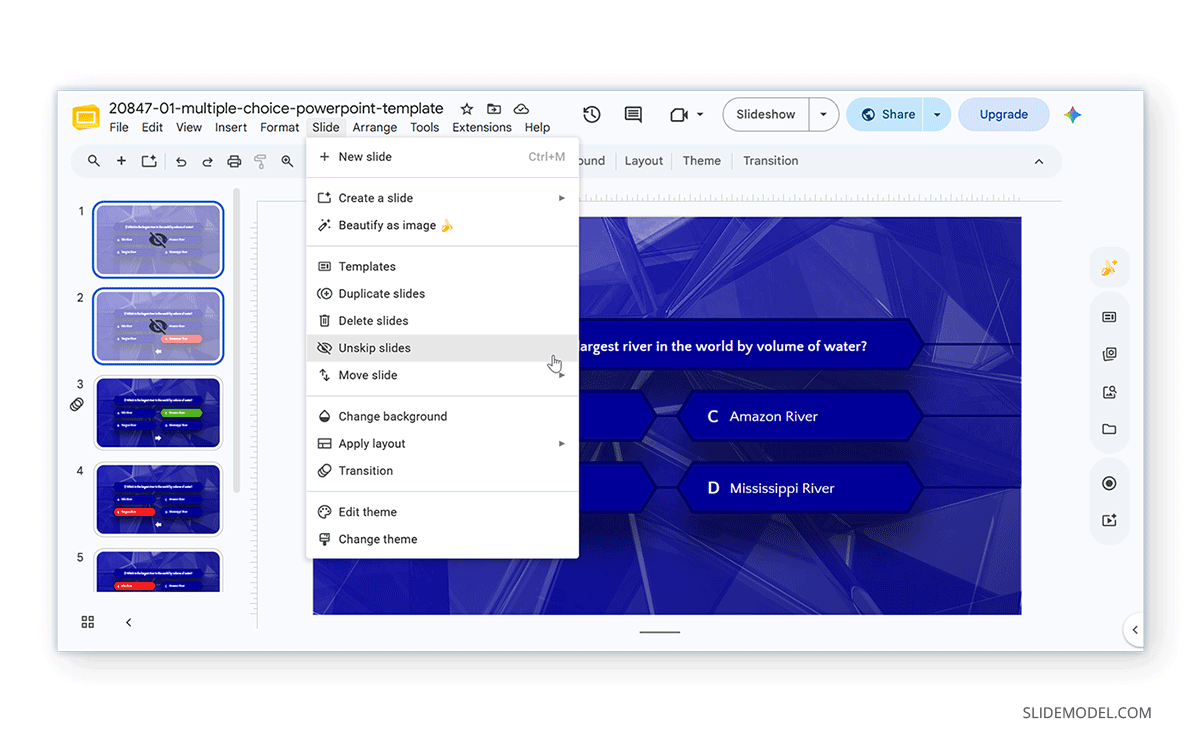Open the video call dropdown arrow
The image size is (1200, 743).
[699, 115]
